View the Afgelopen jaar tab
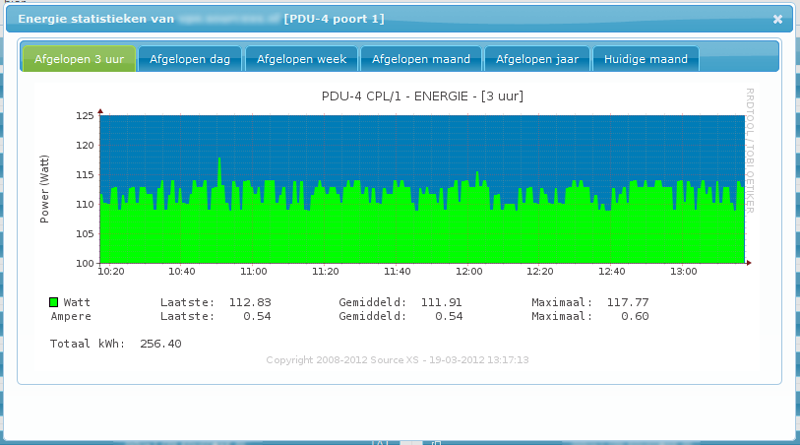 (537, 59)
